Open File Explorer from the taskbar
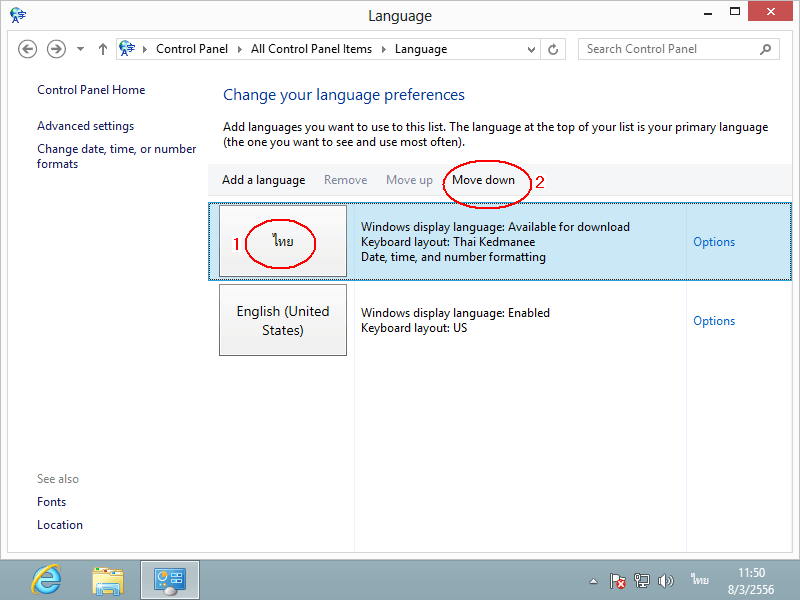Screen dimensions: 800x600 click(108, 581)
